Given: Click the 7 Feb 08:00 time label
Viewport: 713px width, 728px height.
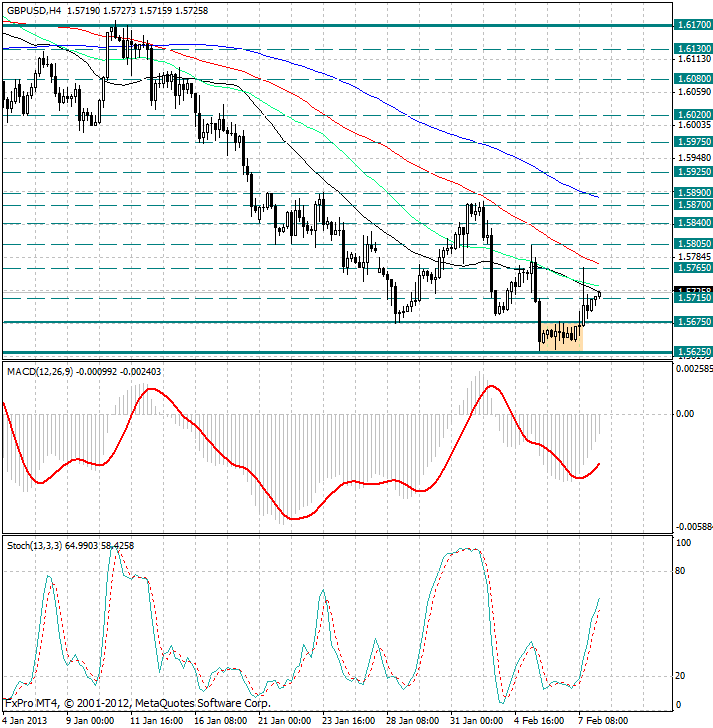Looking at the screenshot, I should click(x=603, y=721).
